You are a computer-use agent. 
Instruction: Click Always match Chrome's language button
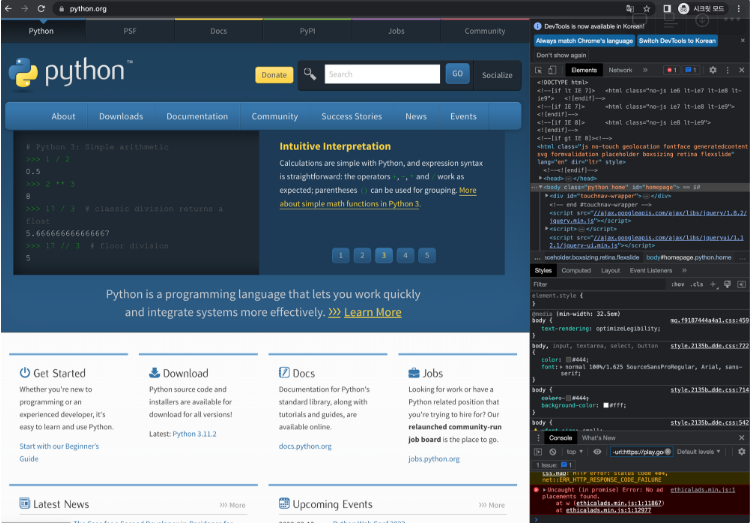click(584, 41)
